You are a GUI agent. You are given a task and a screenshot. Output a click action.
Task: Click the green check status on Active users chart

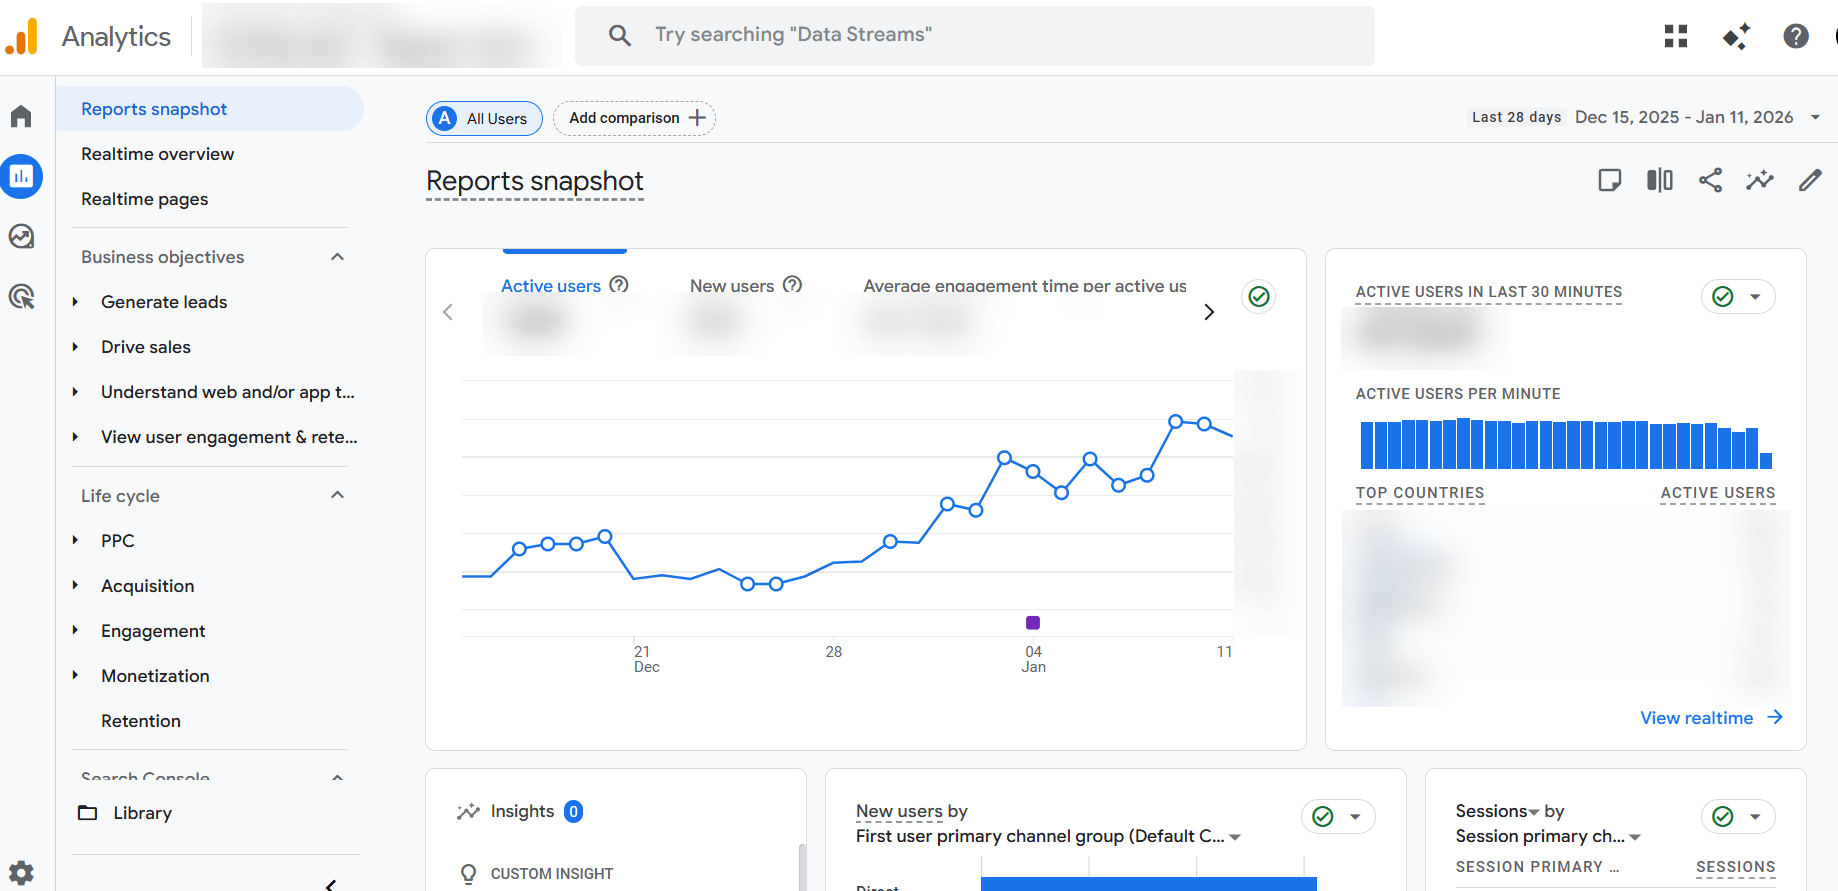(x=1259, y=296)
